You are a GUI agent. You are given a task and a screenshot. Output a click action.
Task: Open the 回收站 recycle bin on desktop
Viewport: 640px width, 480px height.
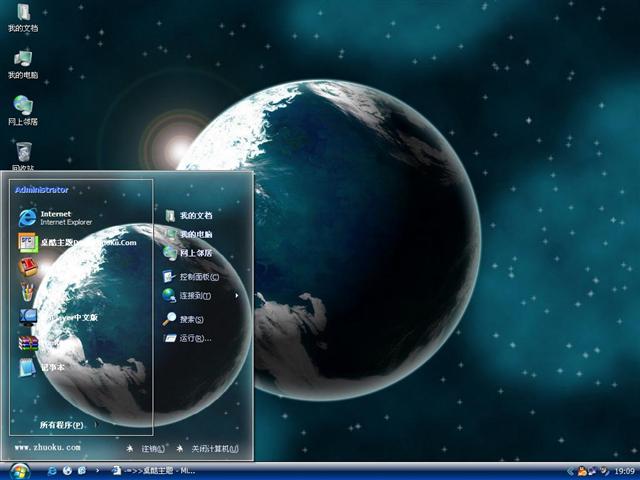[22, 152]
